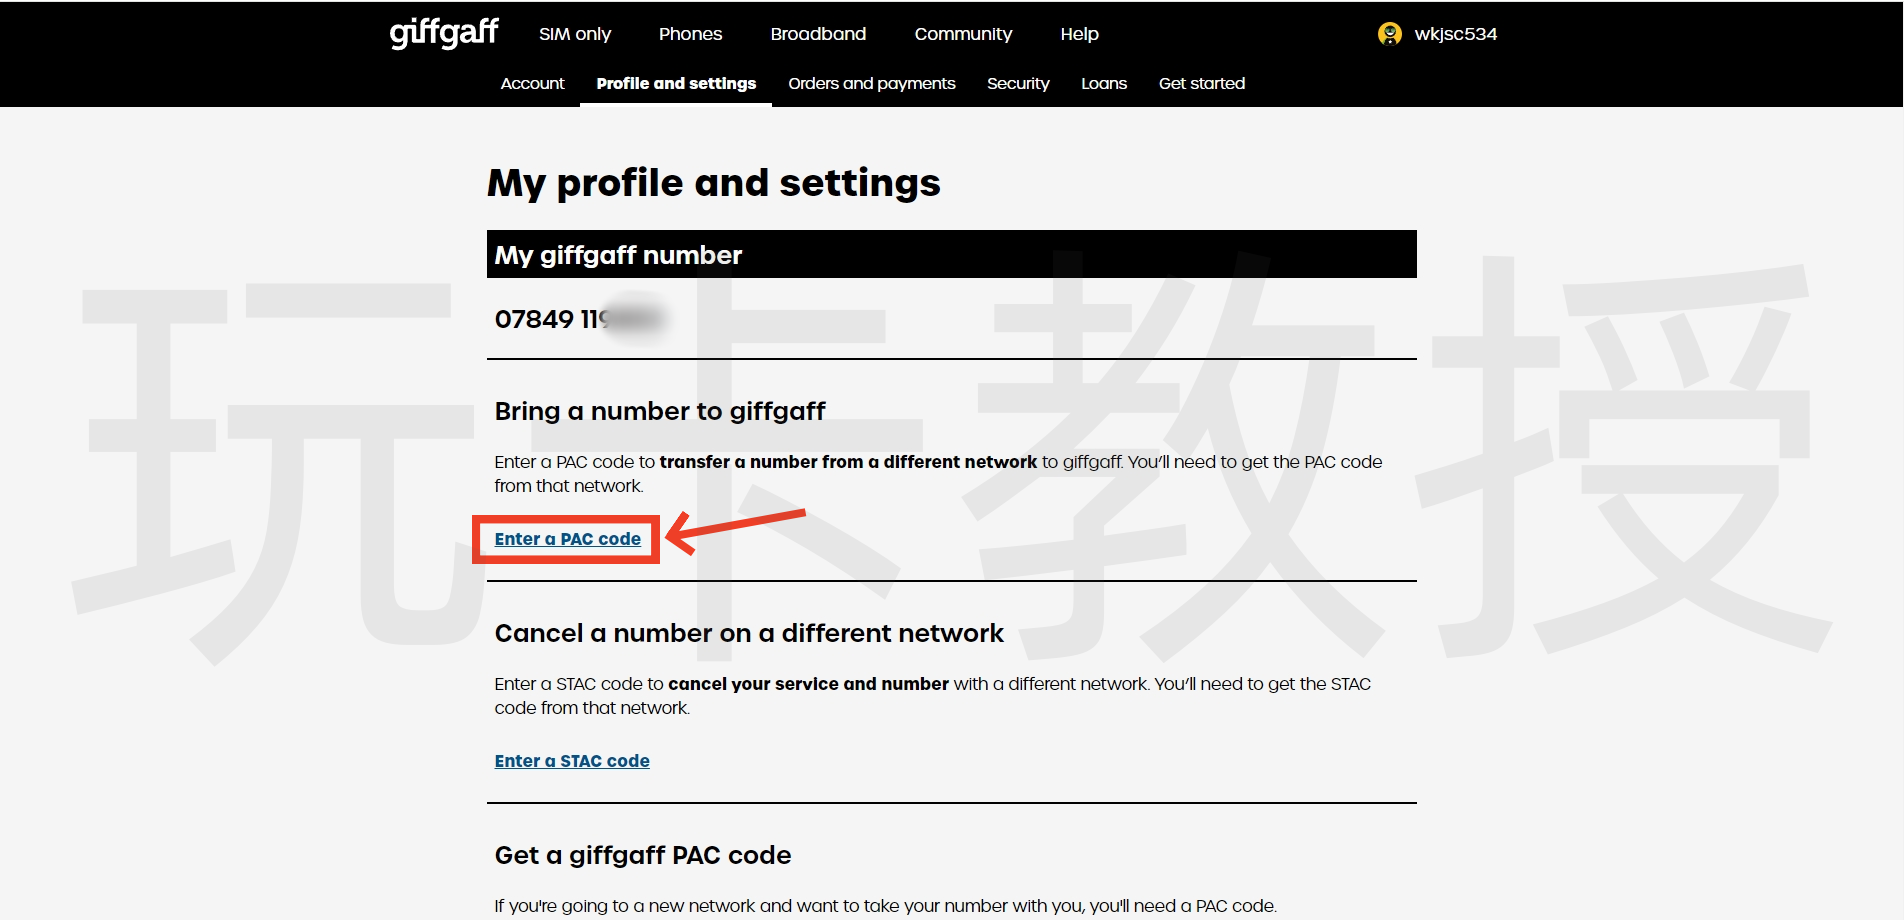Open the SIM only menu

tap(574, 34)
